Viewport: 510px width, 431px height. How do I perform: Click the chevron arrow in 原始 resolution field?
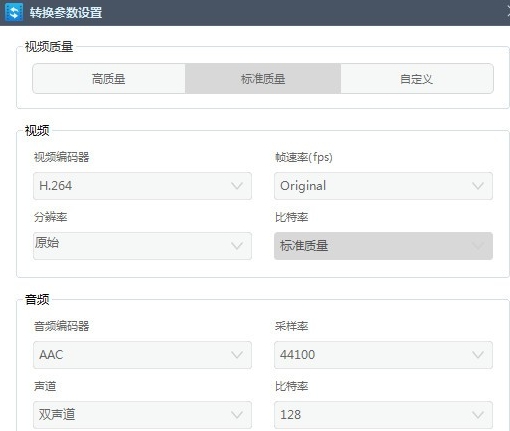[237, 246]
